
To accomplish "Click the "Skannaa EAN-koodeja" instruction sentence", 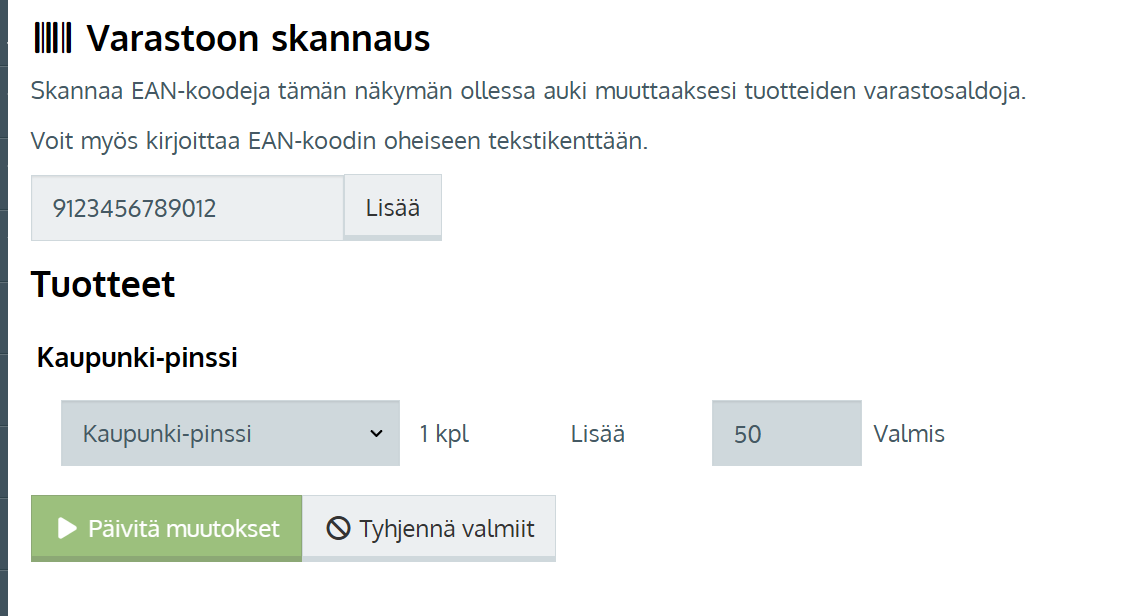I will point(528,91).
